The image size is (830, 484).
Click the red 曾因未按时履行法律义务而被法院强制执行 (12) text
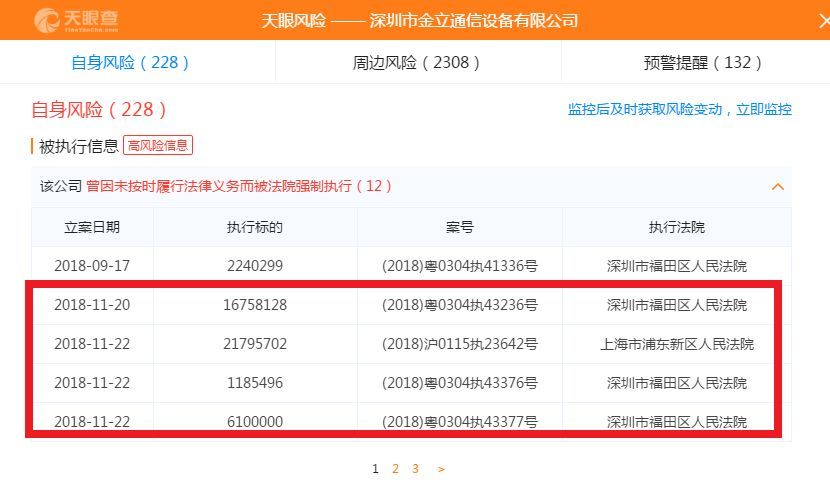coord(239,186)
